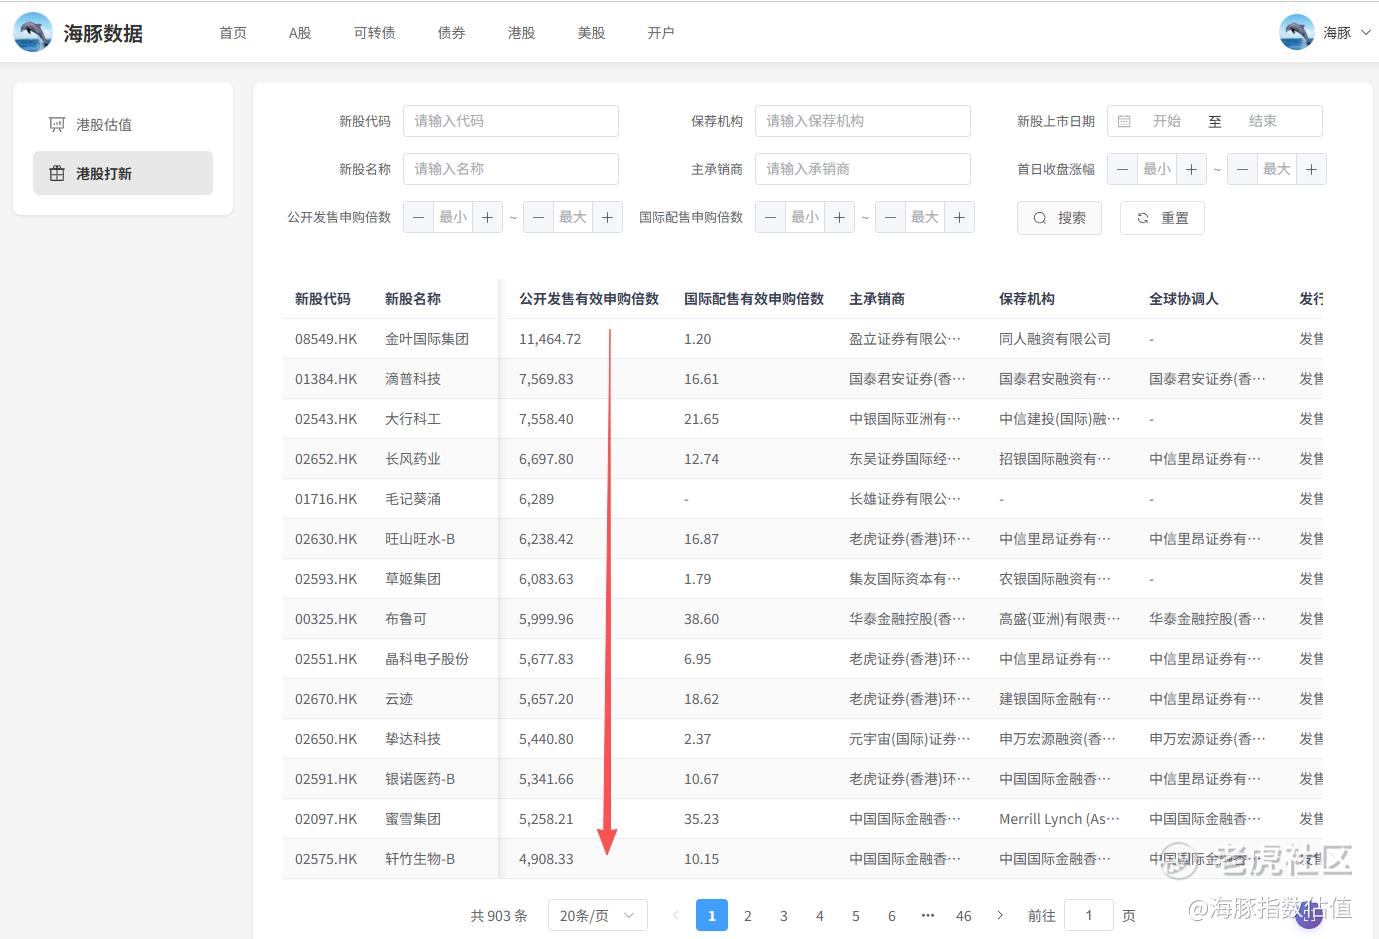This screenshot has height=939, width=1379.
Task: Go to page 6
Action: pos(892,915)
